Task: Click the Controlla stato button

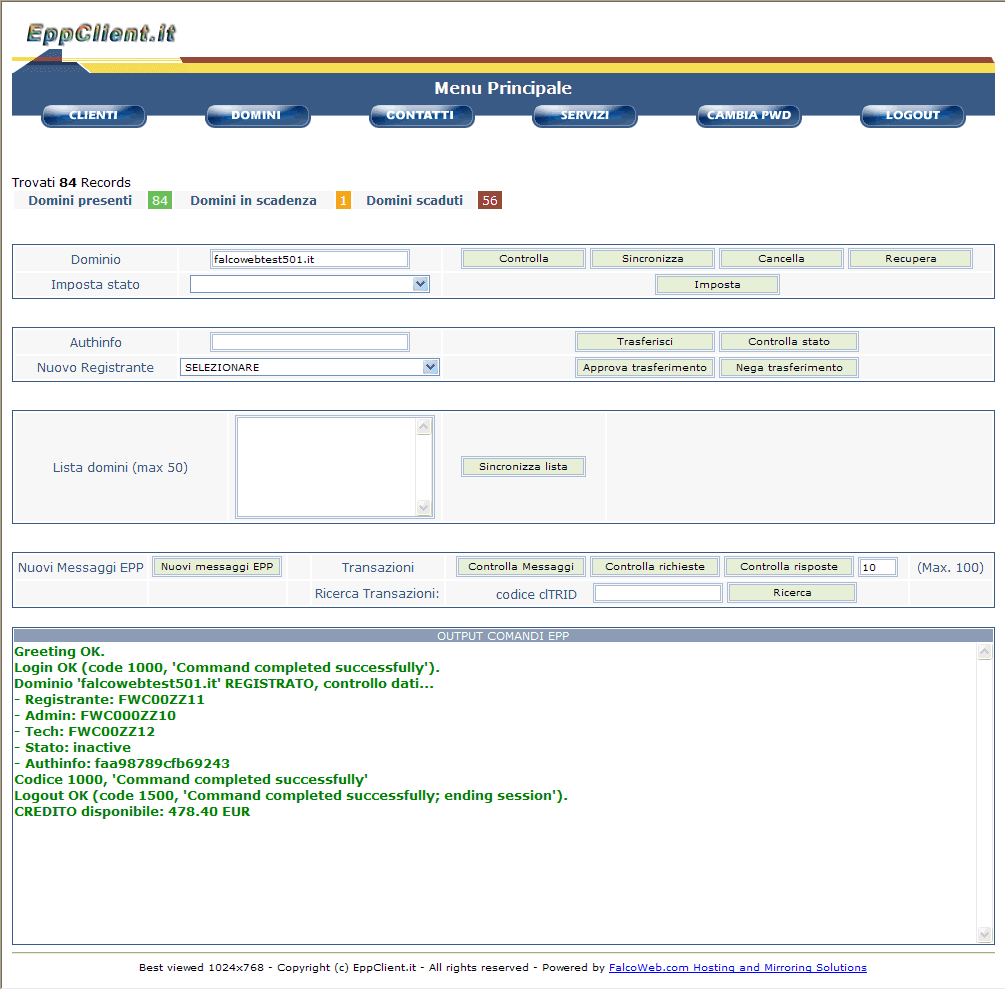Action: [789, 342]
